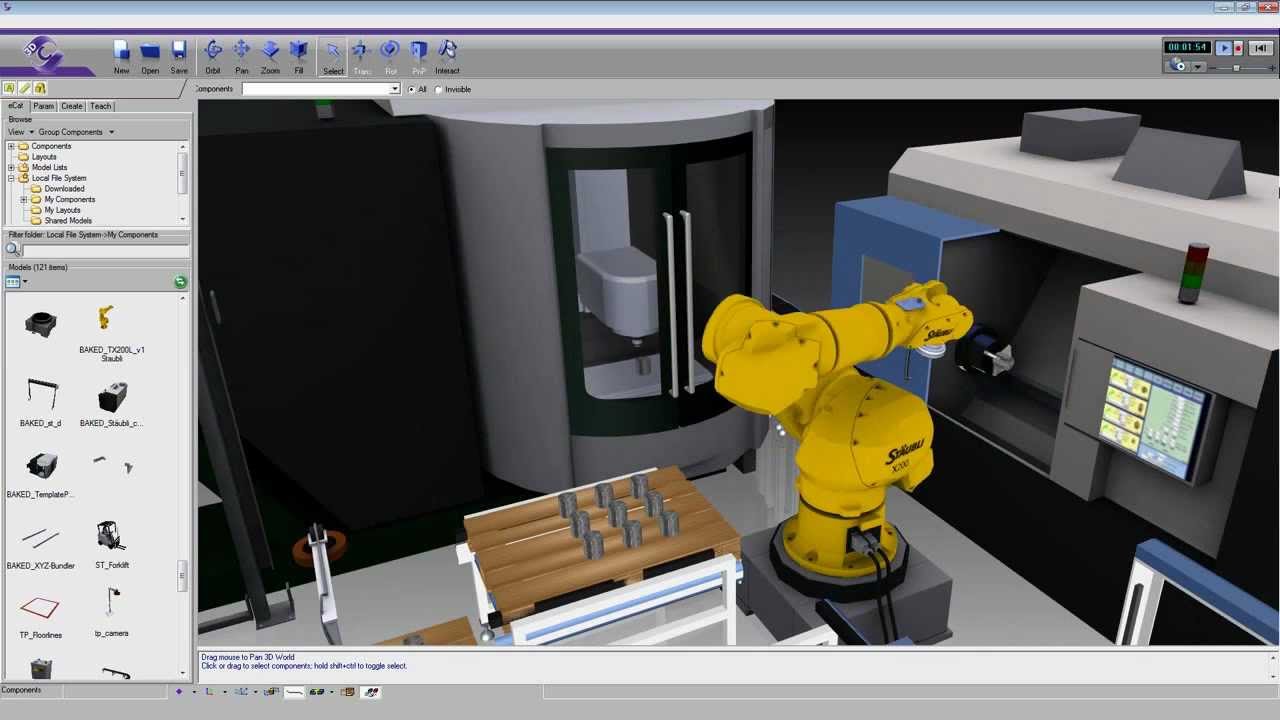Select the Layouts tree folder
This screenshot has width=1280, height=720.
click(x=44, y=157)
